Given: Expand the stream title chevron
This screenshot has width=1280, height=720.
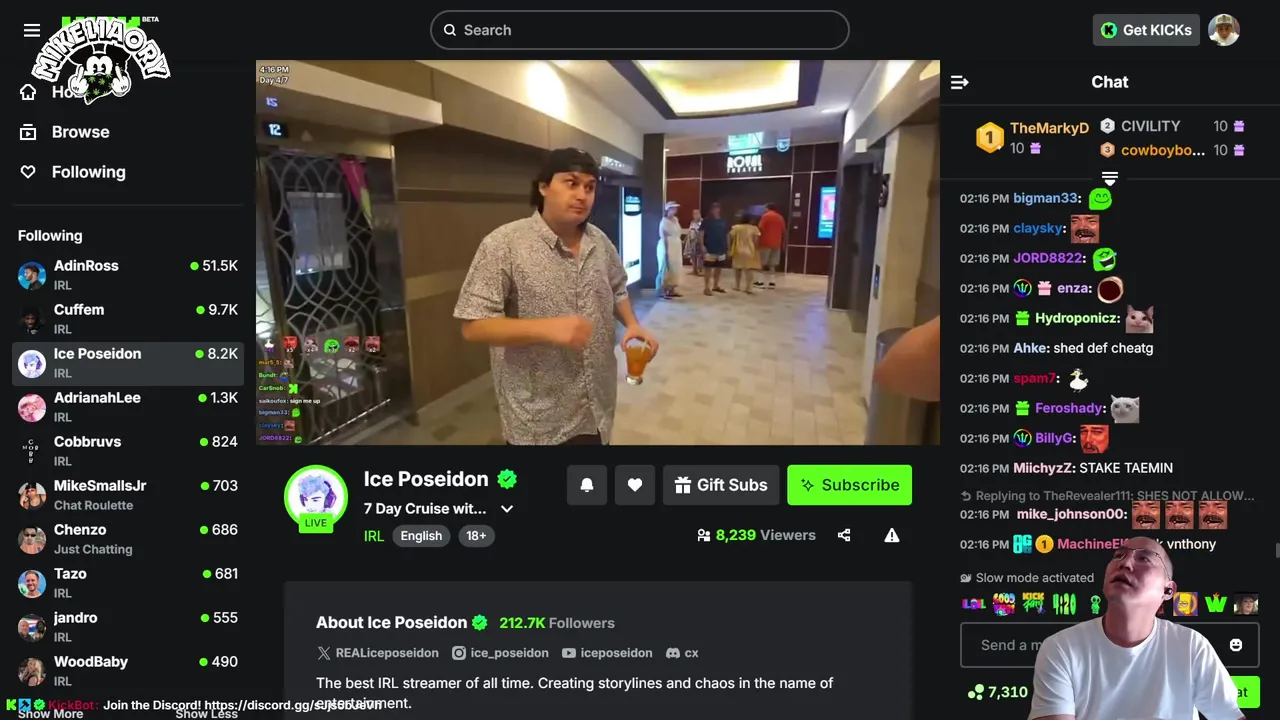Looking at the screenshot, I should tap(507, 509).
